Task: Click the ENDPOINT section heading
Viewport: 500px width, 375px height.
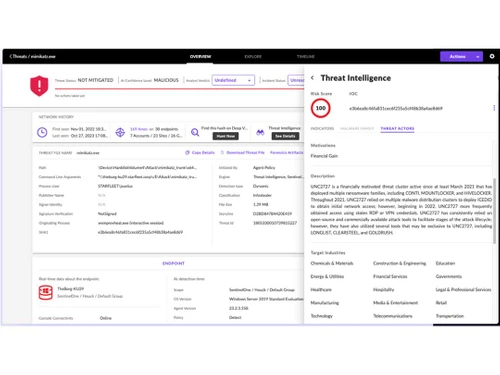Action: [x=173, y=263]
